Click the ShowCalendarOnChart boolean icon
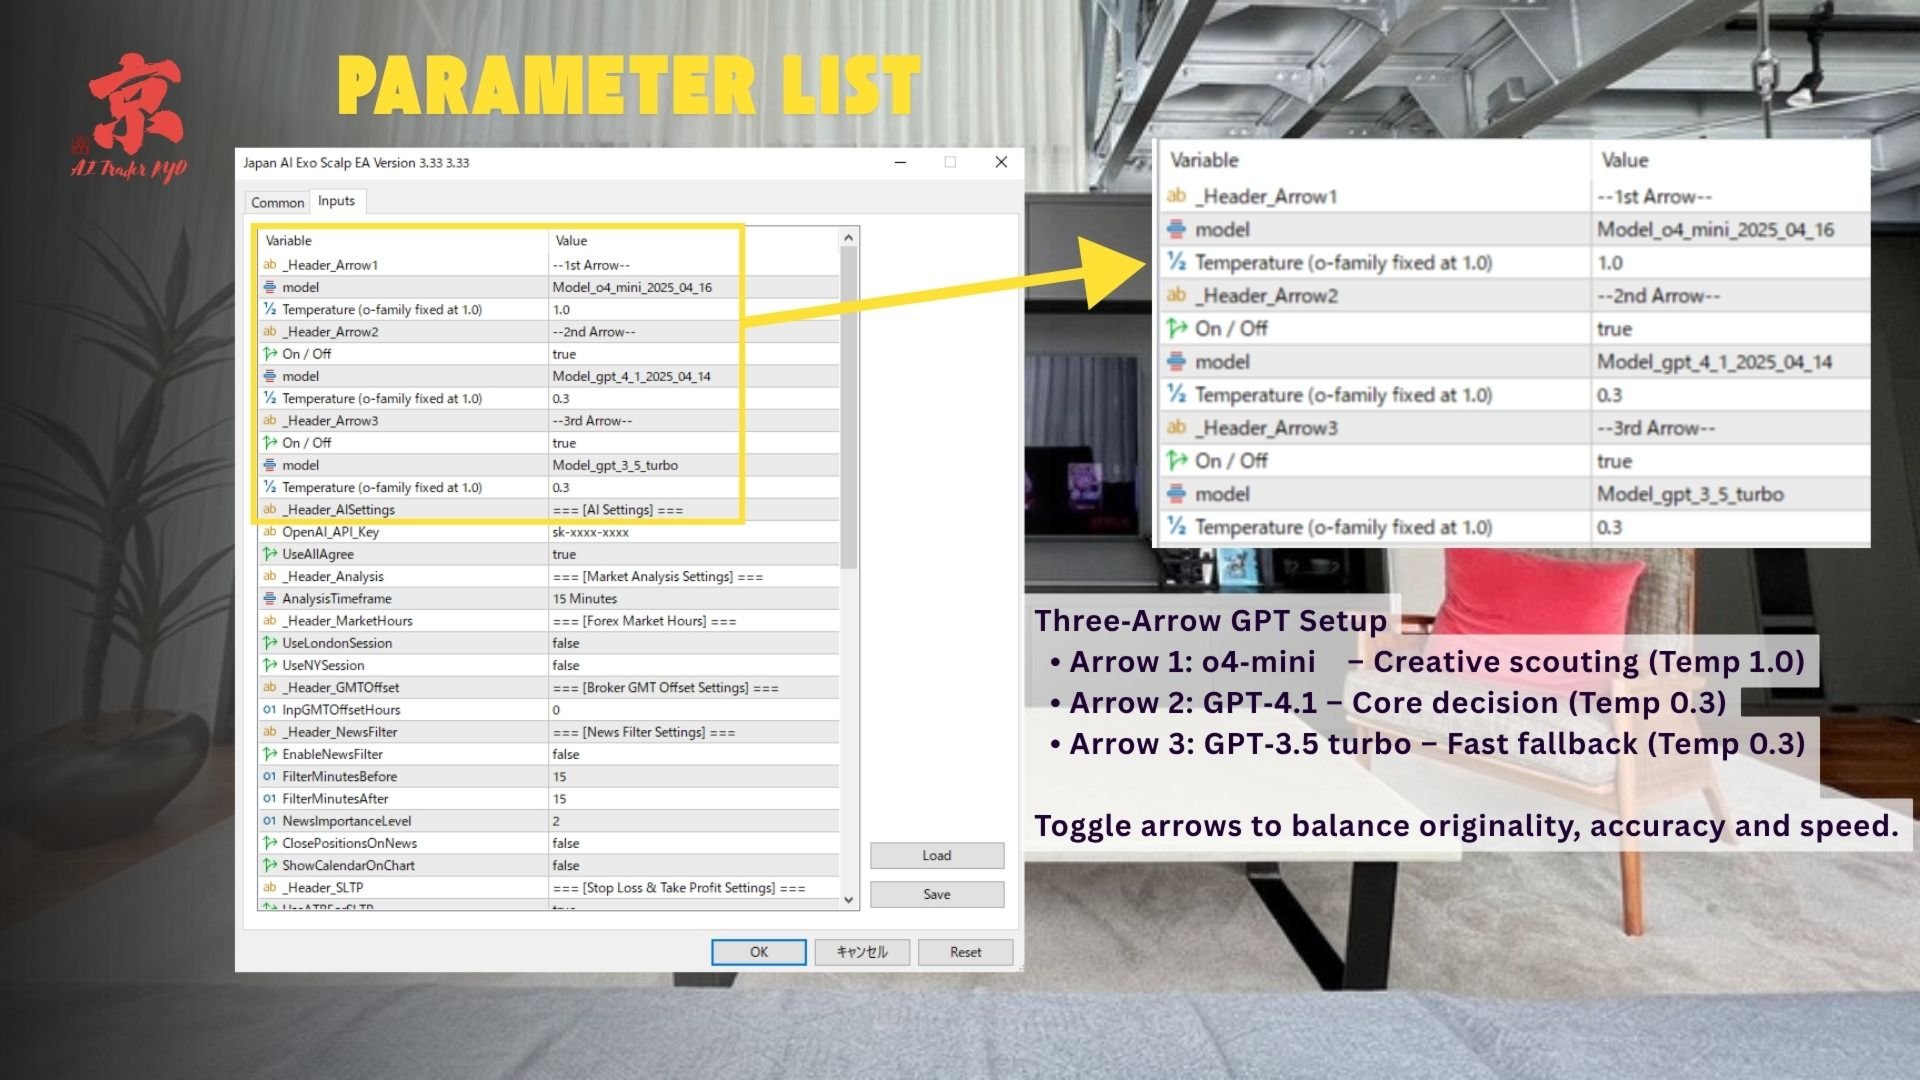The image size is (1920, 1080). [269, 865]
